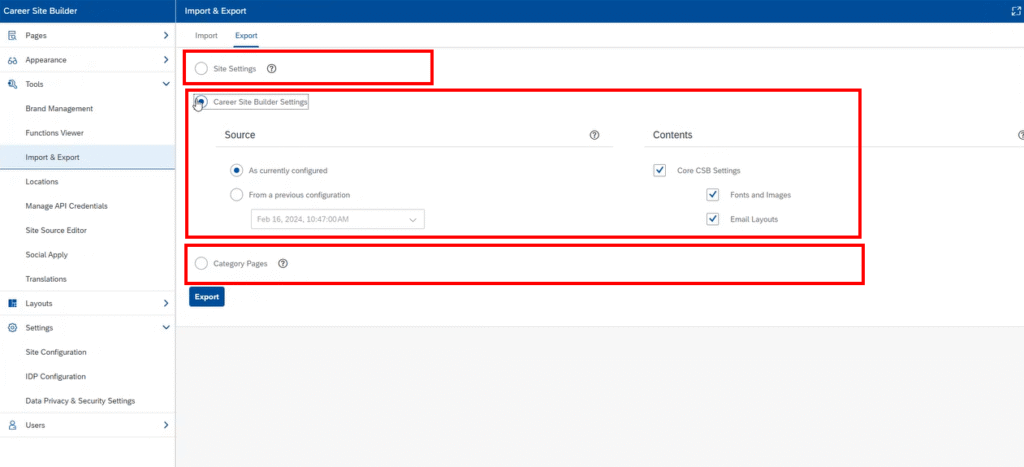Click the Pages icon in sidebar

(x=12, y=35)
